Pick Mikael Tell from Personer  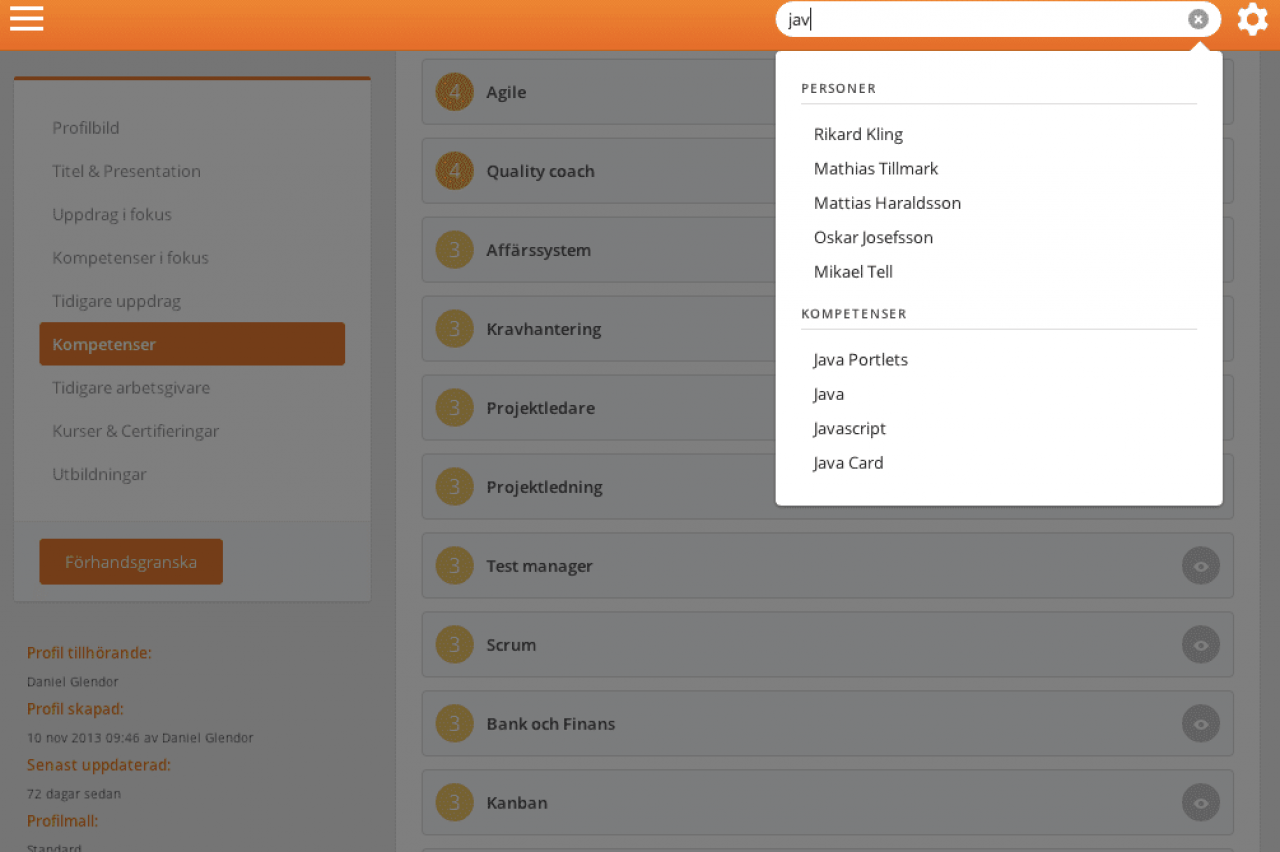[x=853, y=271]
